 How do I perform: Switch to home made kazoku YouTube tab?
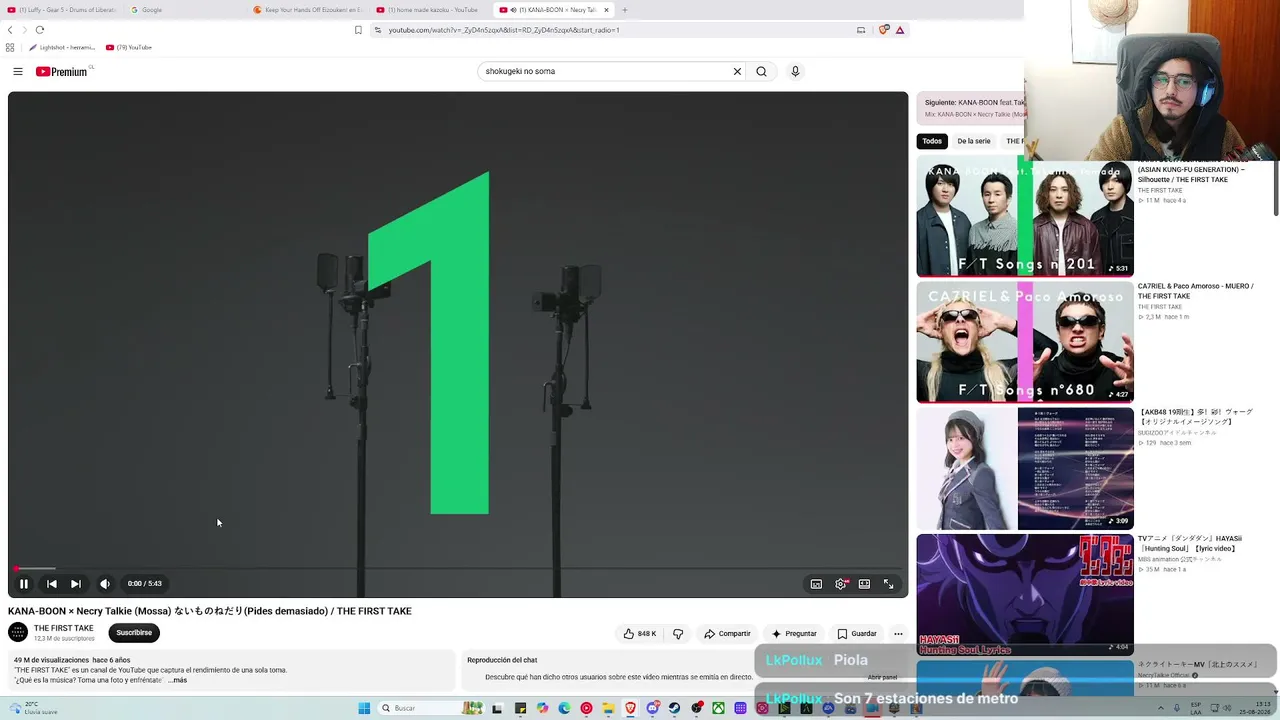pos(431,10)
